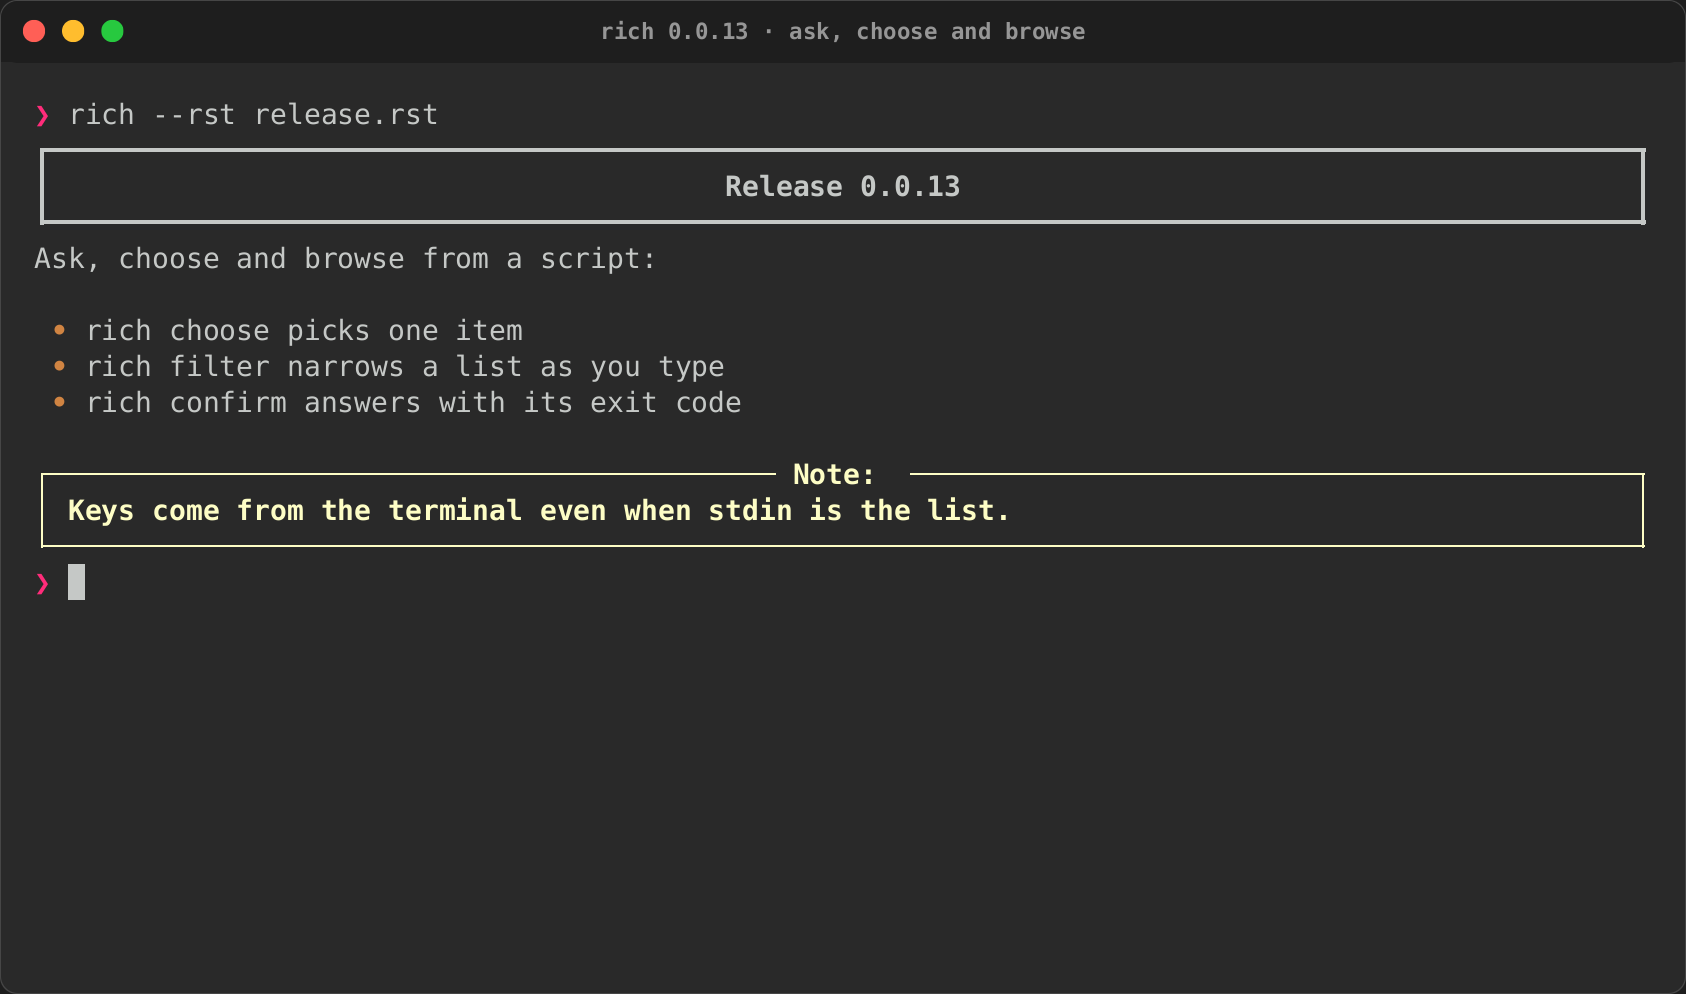Screen dimensions: 1686x994
Task: Click the note text 'Keys come from the terminal...'
Action: point(539,511)
